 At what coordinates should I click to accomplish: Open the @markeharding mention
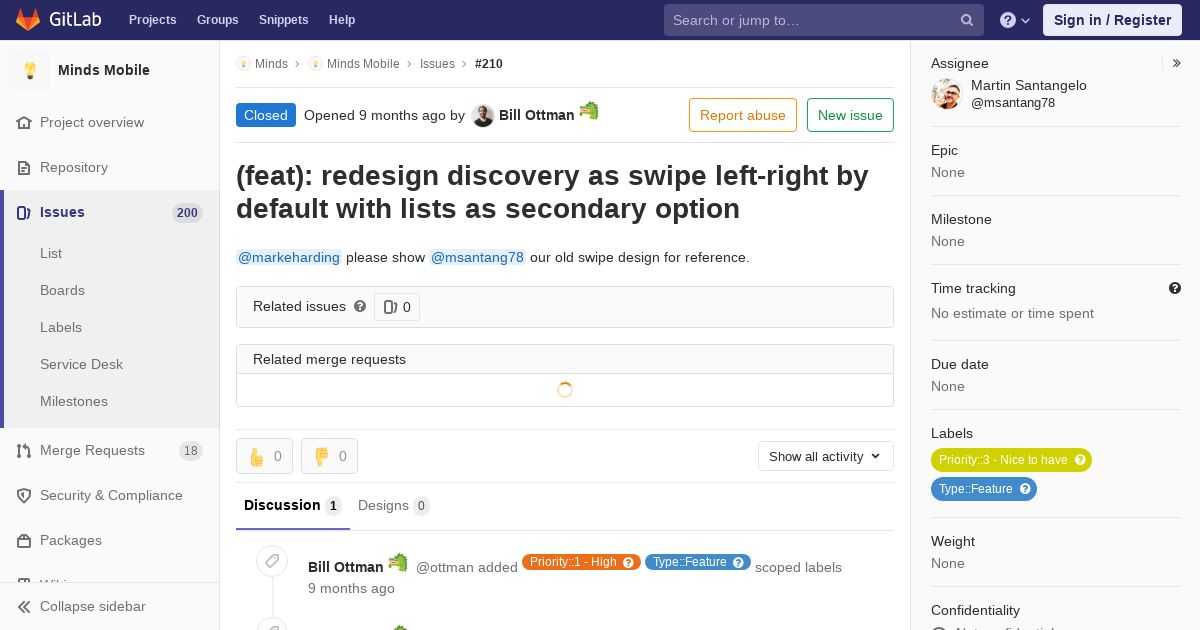pyautogui.click(x=289, y=257)
